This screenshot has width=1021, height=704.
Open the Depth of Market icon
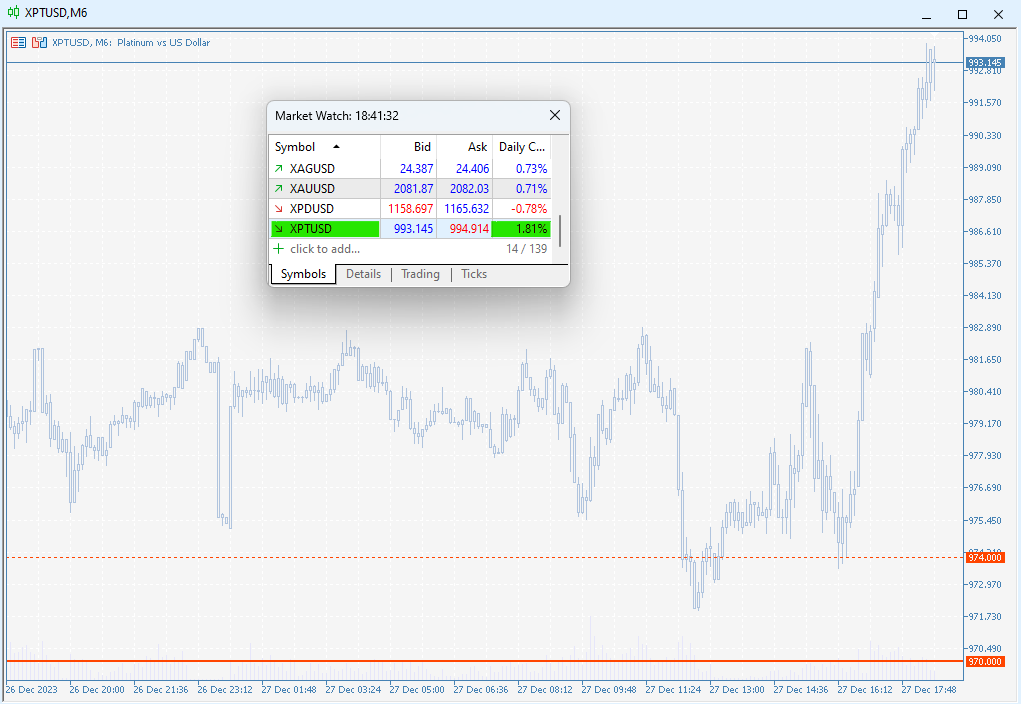tap(39, 42)
